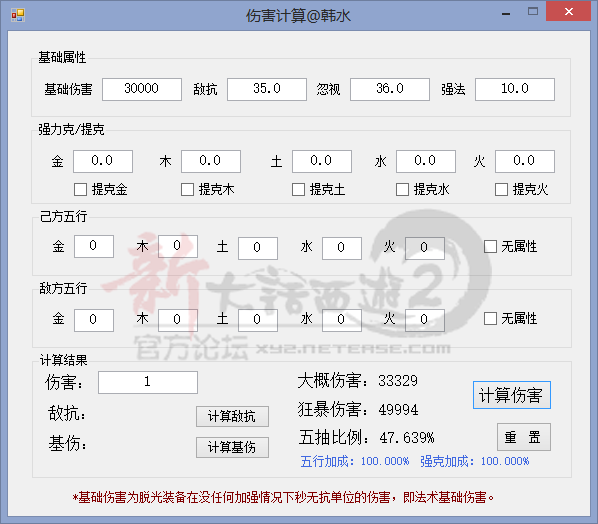The height and width of the screenshot is (524, 598).
Task: Focus the 水 field in 敌方五行 group
Action: (x=342, y=320)
